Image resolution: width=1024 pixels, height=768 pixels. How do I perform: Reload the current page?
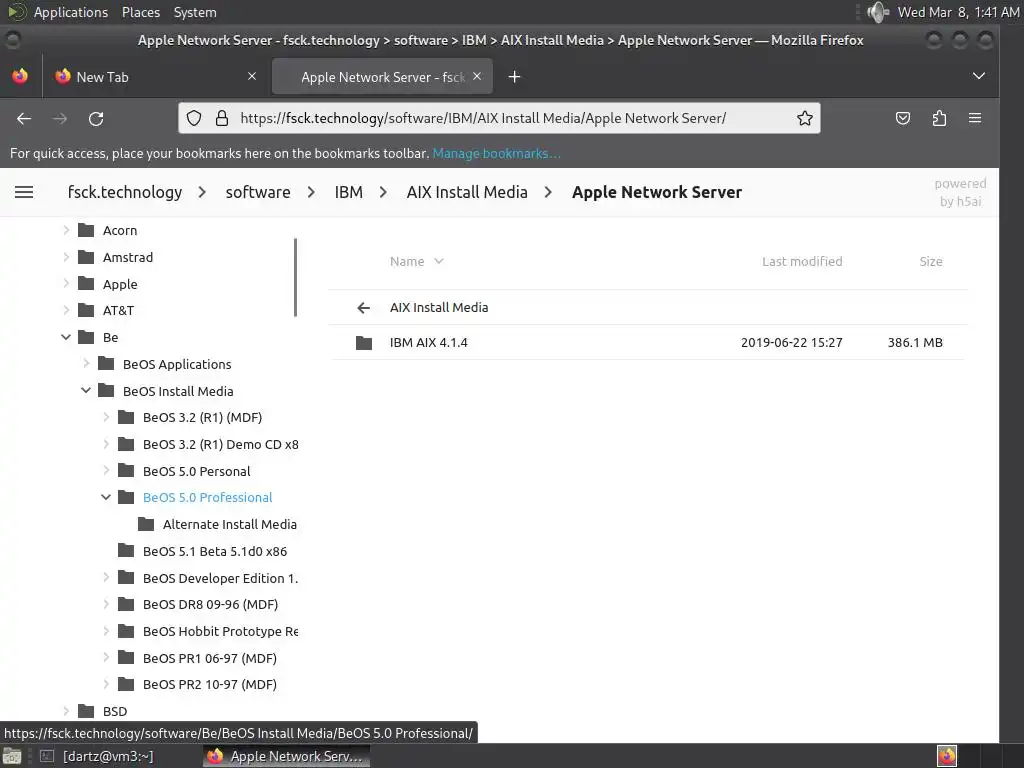[96, 118]
